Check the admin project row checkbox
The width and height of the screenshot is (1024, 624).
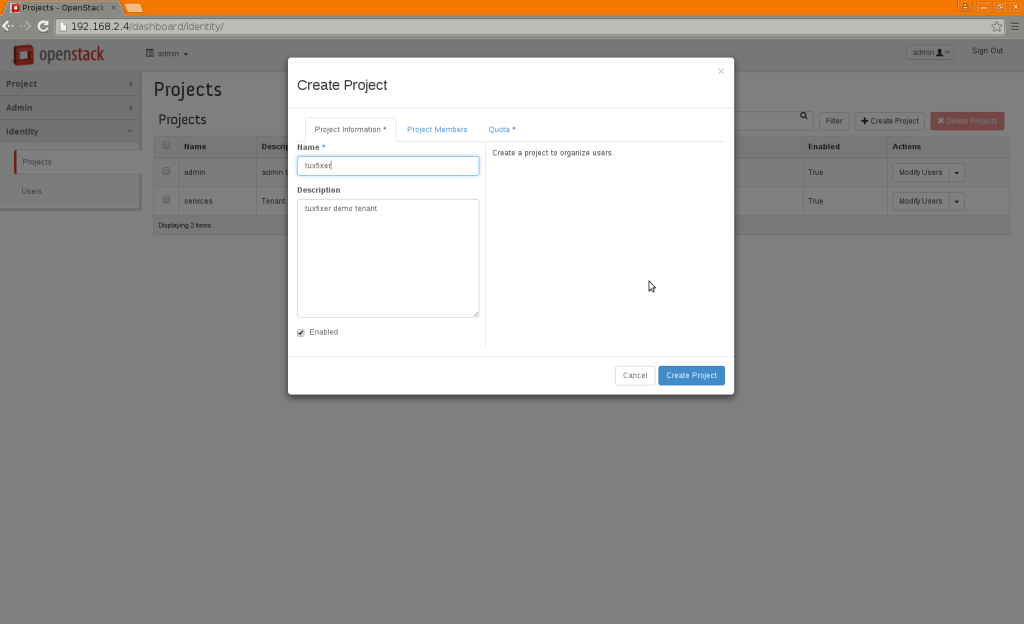(165, 171)
